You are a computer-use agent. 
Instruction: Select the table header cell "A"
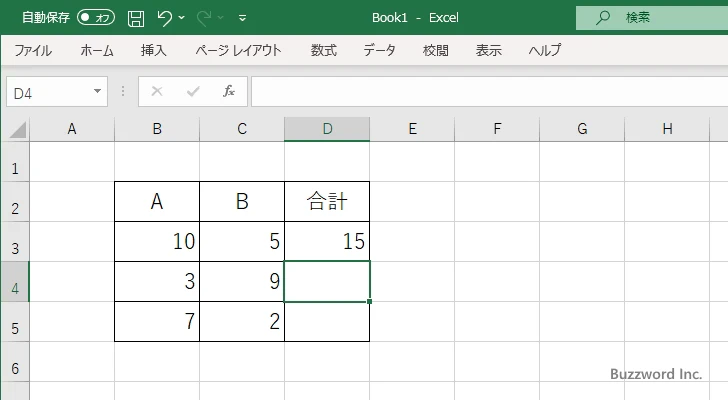click(157, 201)
